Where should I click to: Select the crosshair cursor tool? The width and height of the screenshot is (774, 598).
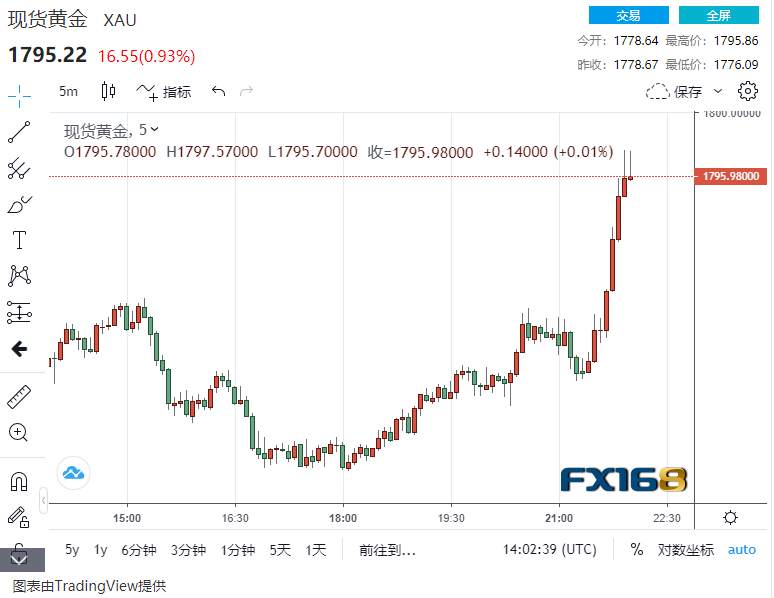coord(19,96)
